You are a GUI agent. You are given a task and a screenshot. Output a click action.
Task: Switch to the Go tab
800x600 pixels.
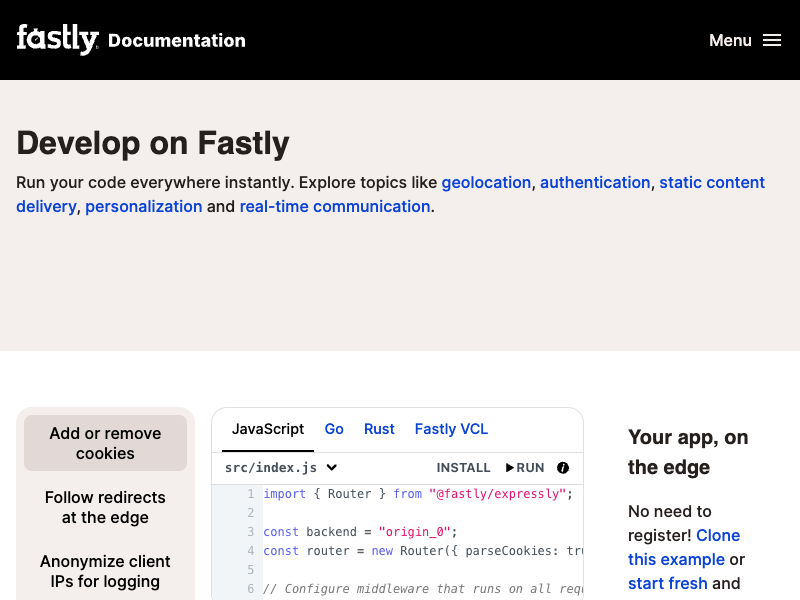334,429
